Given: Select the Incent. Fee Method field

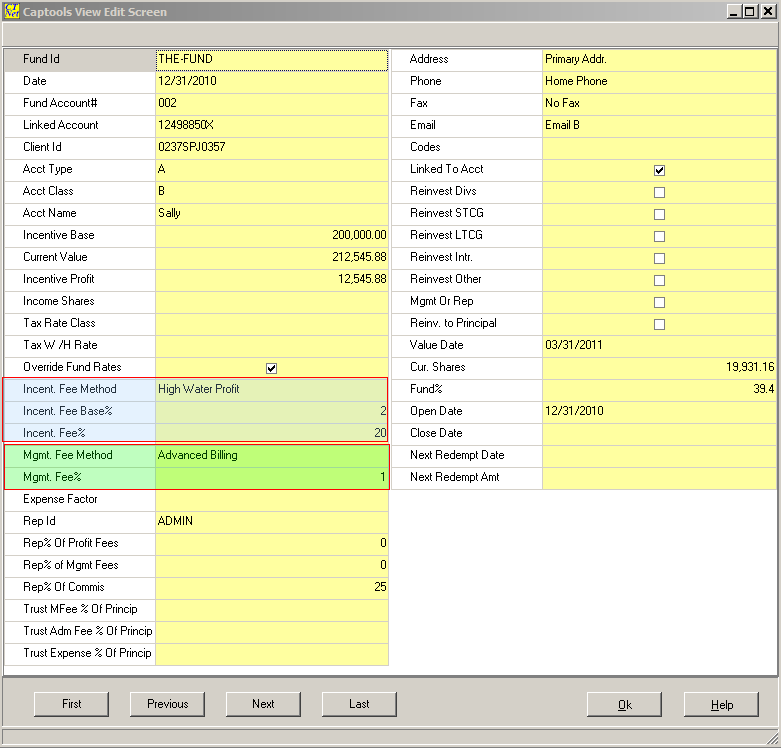Looking at the screenshot, I should 271,389.
